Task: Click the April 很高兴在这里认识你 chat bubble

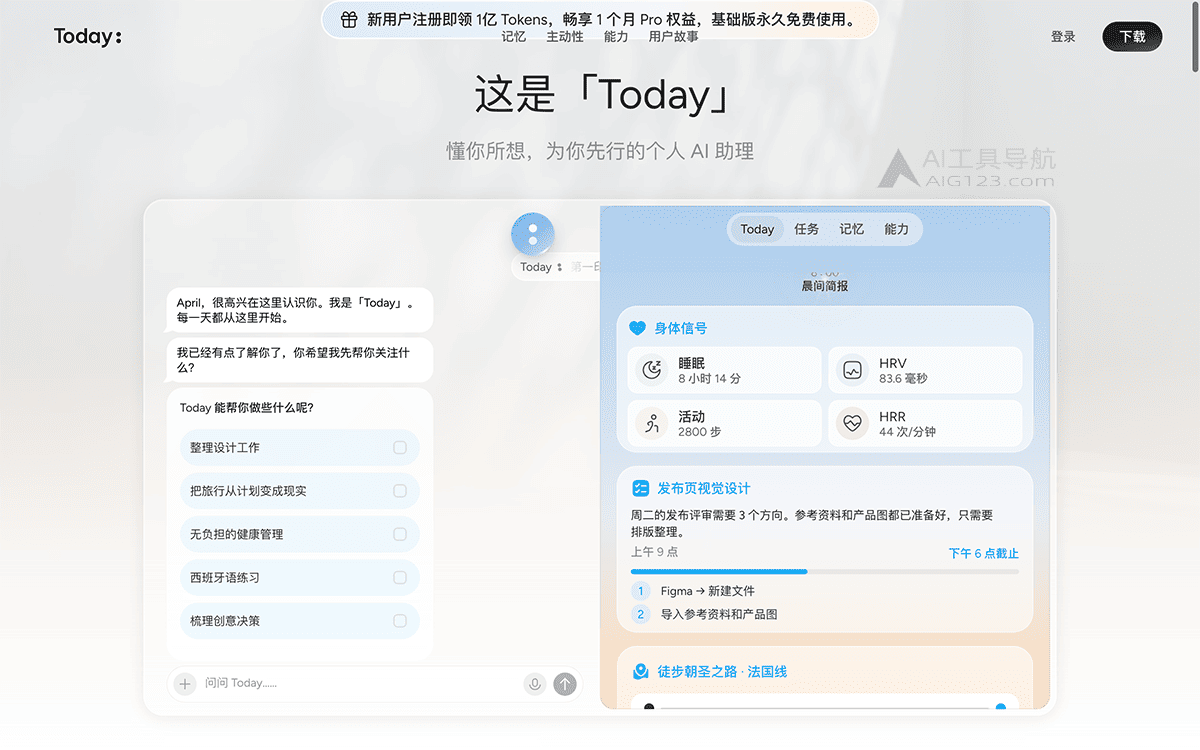Action: point(299,310)
